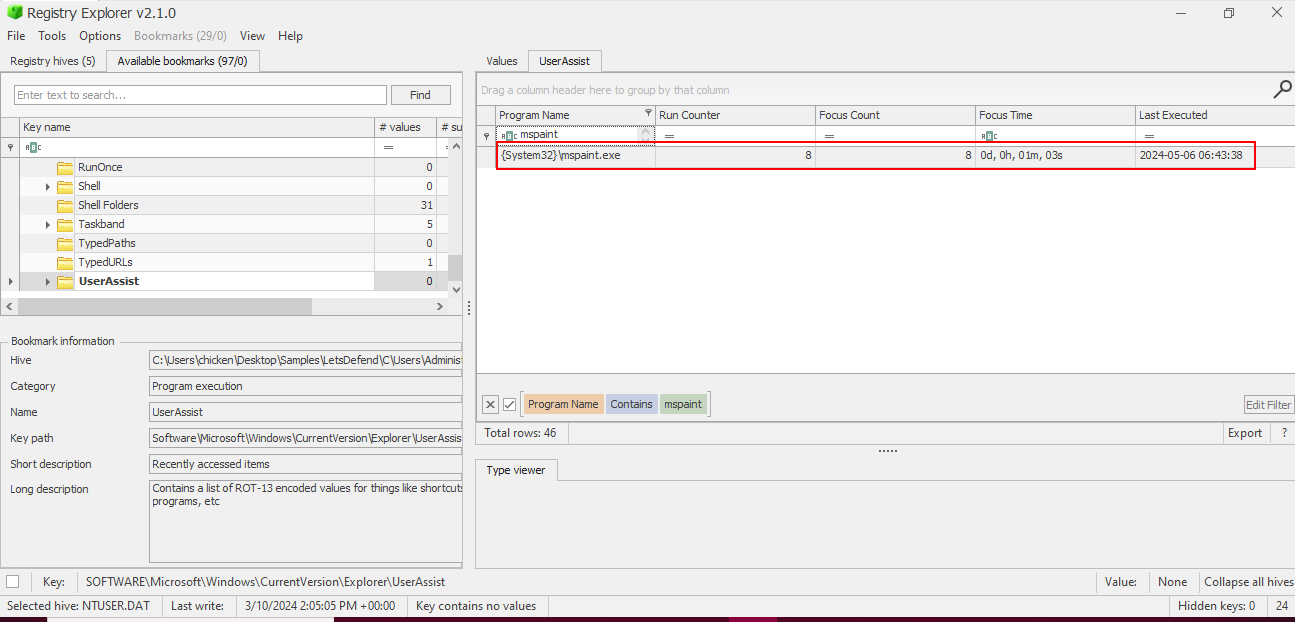
Task: Select the TypedPaths key
Action: pos(106,243)
